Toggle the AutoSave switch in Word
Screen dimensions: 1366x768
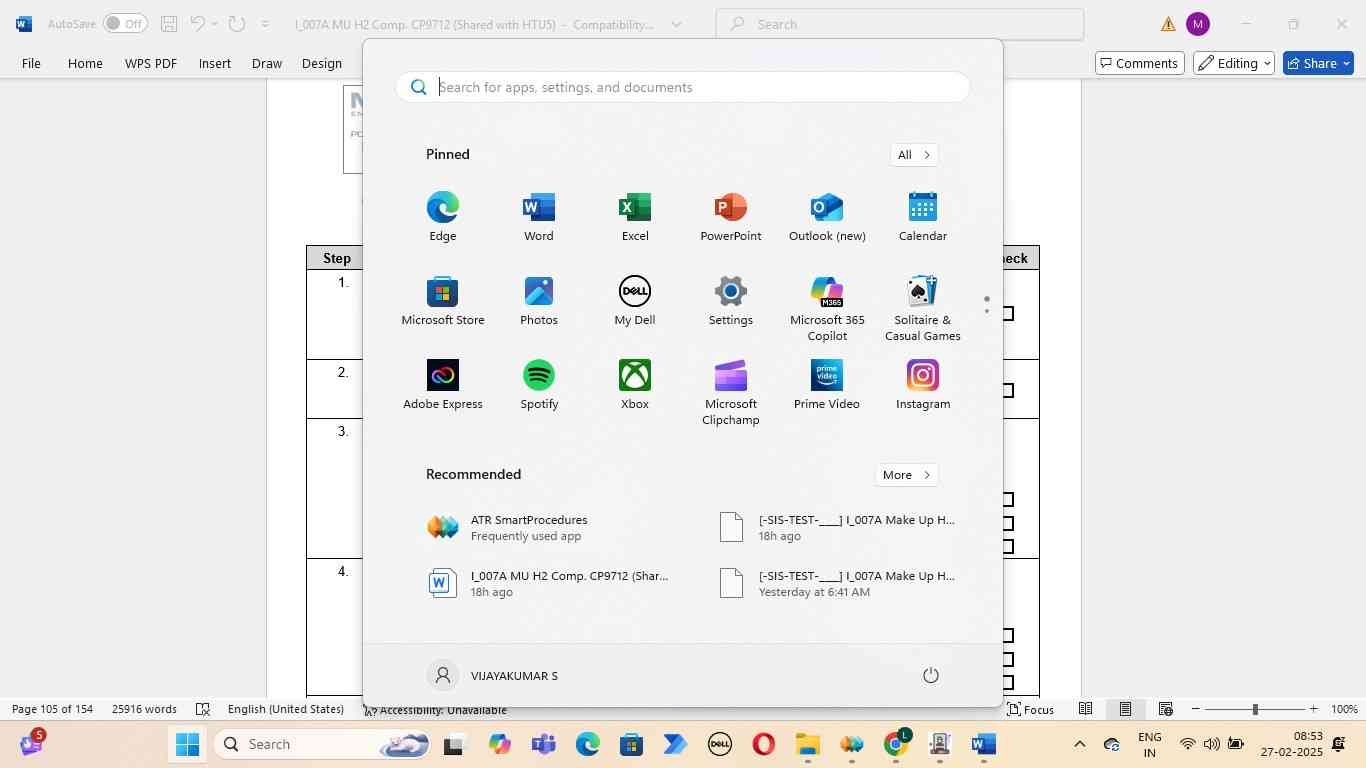click(125, 24)
